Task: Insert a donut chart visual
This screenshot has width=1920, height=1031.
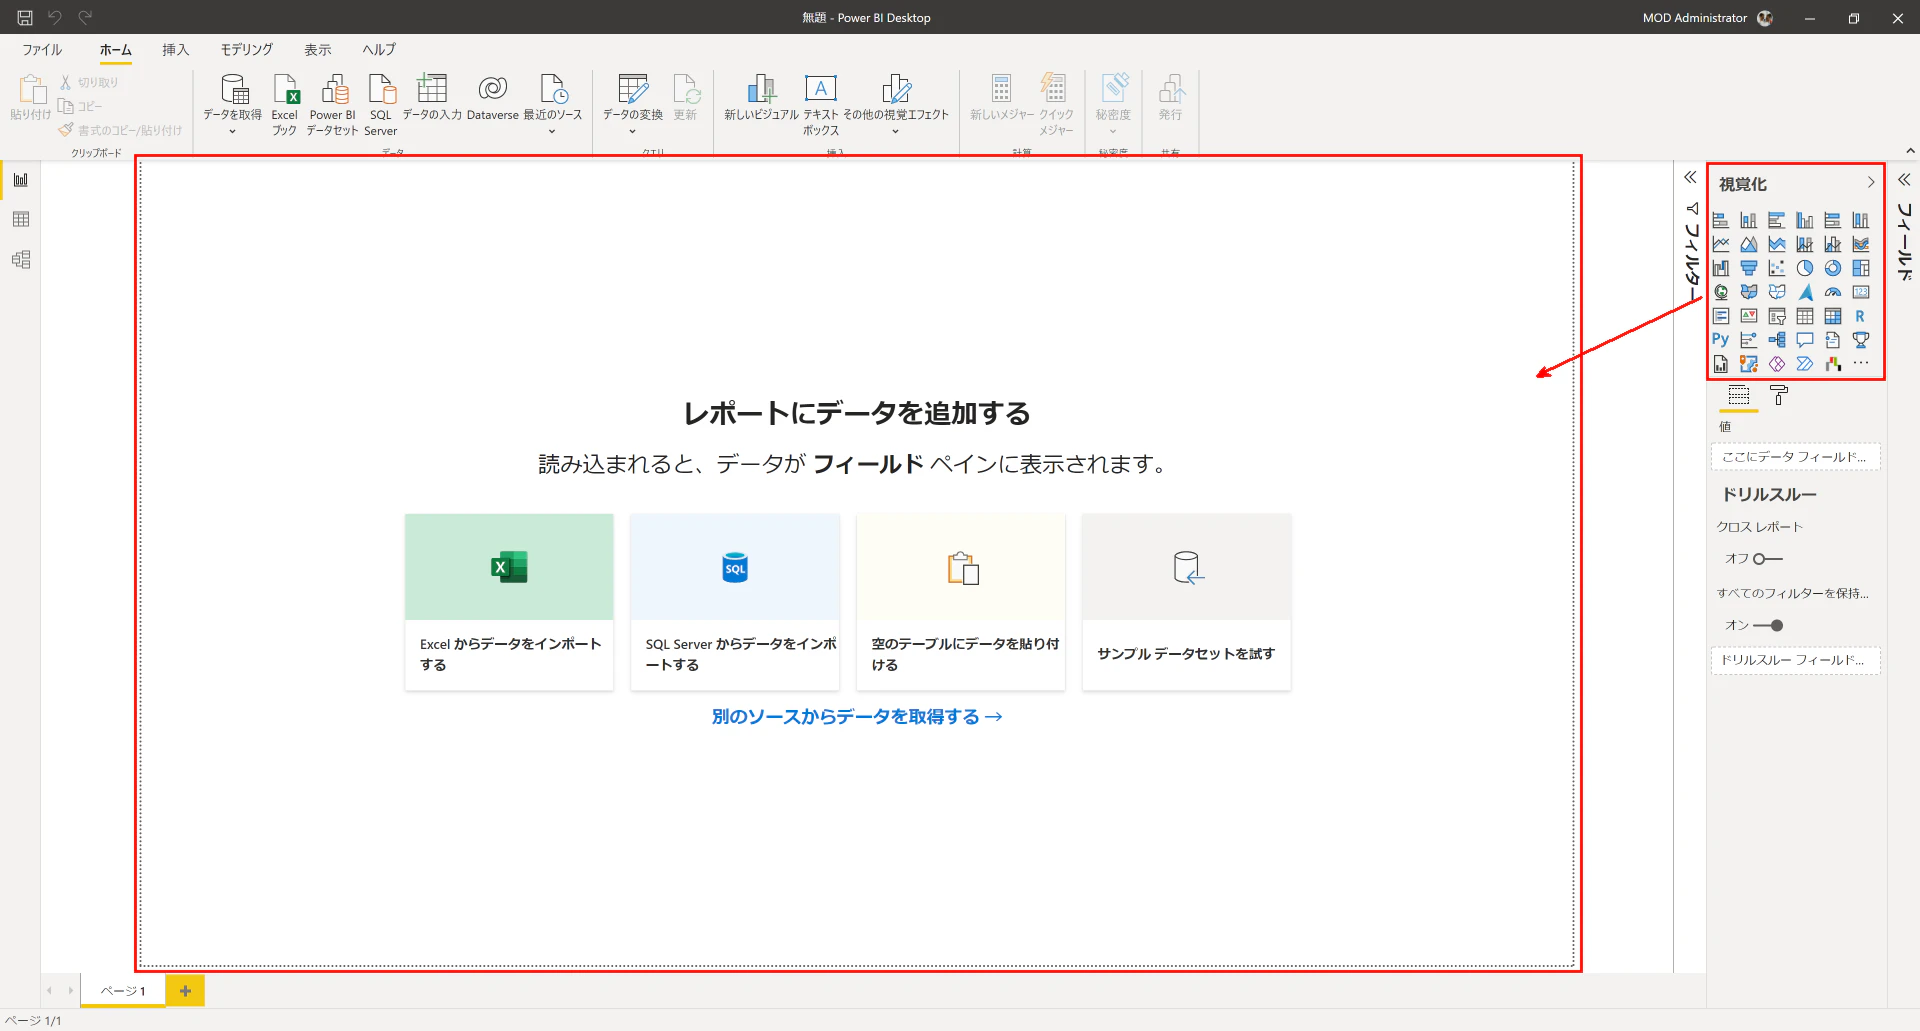Action: click(1832, 268)
